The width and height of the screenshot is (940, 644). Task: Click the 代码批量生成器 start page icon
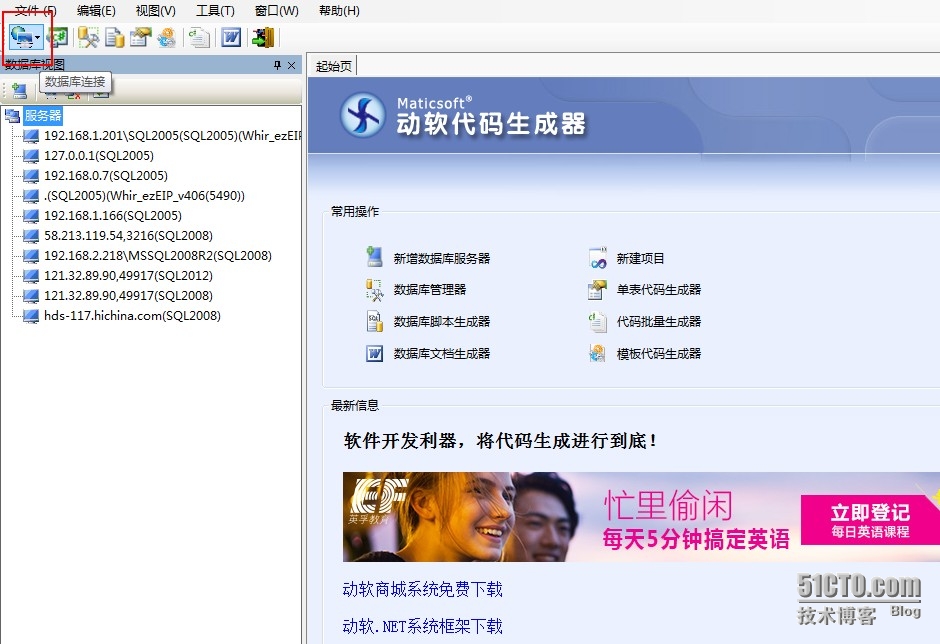tap(598, 321)
